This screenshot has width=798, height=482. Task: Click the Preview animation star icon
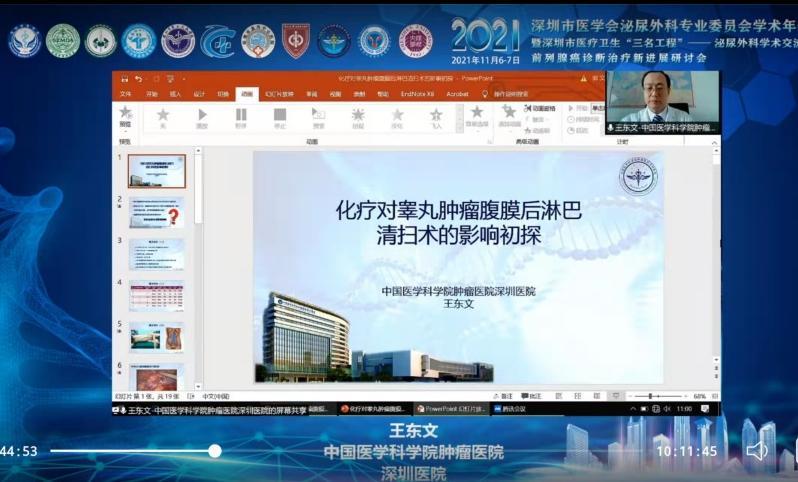click(125, 114)
